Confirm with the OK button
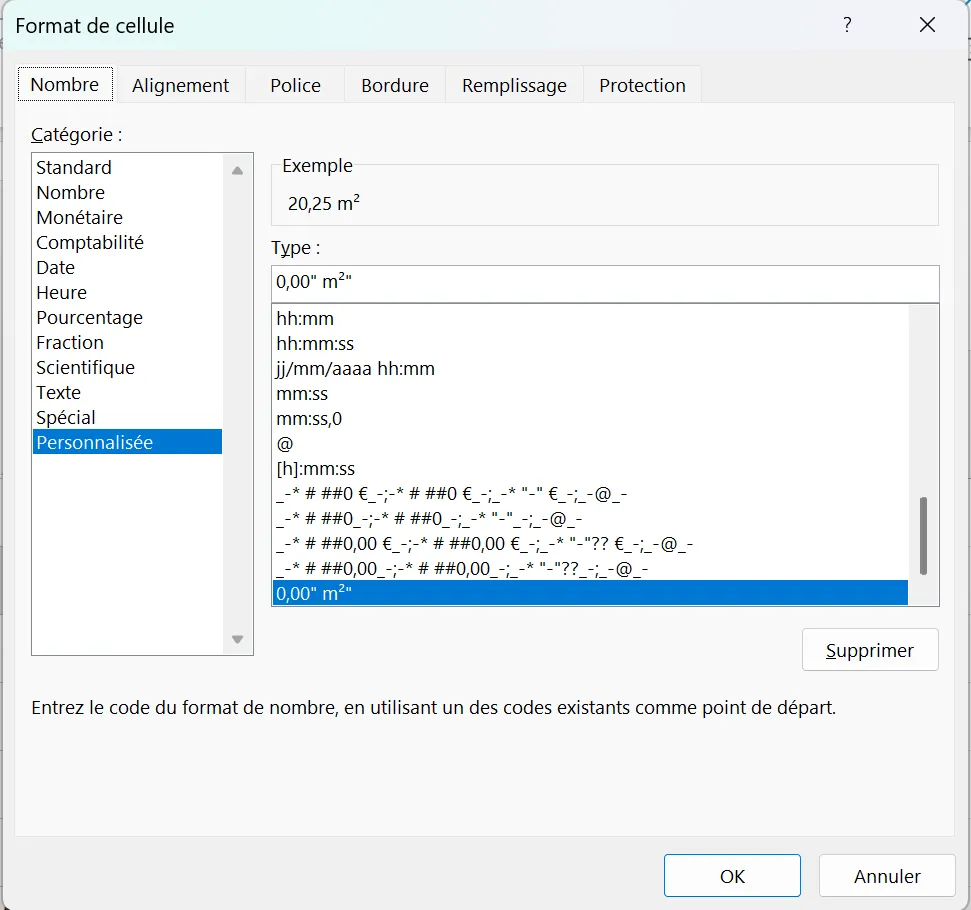This screenshot has width=971, height=910. 732,875
